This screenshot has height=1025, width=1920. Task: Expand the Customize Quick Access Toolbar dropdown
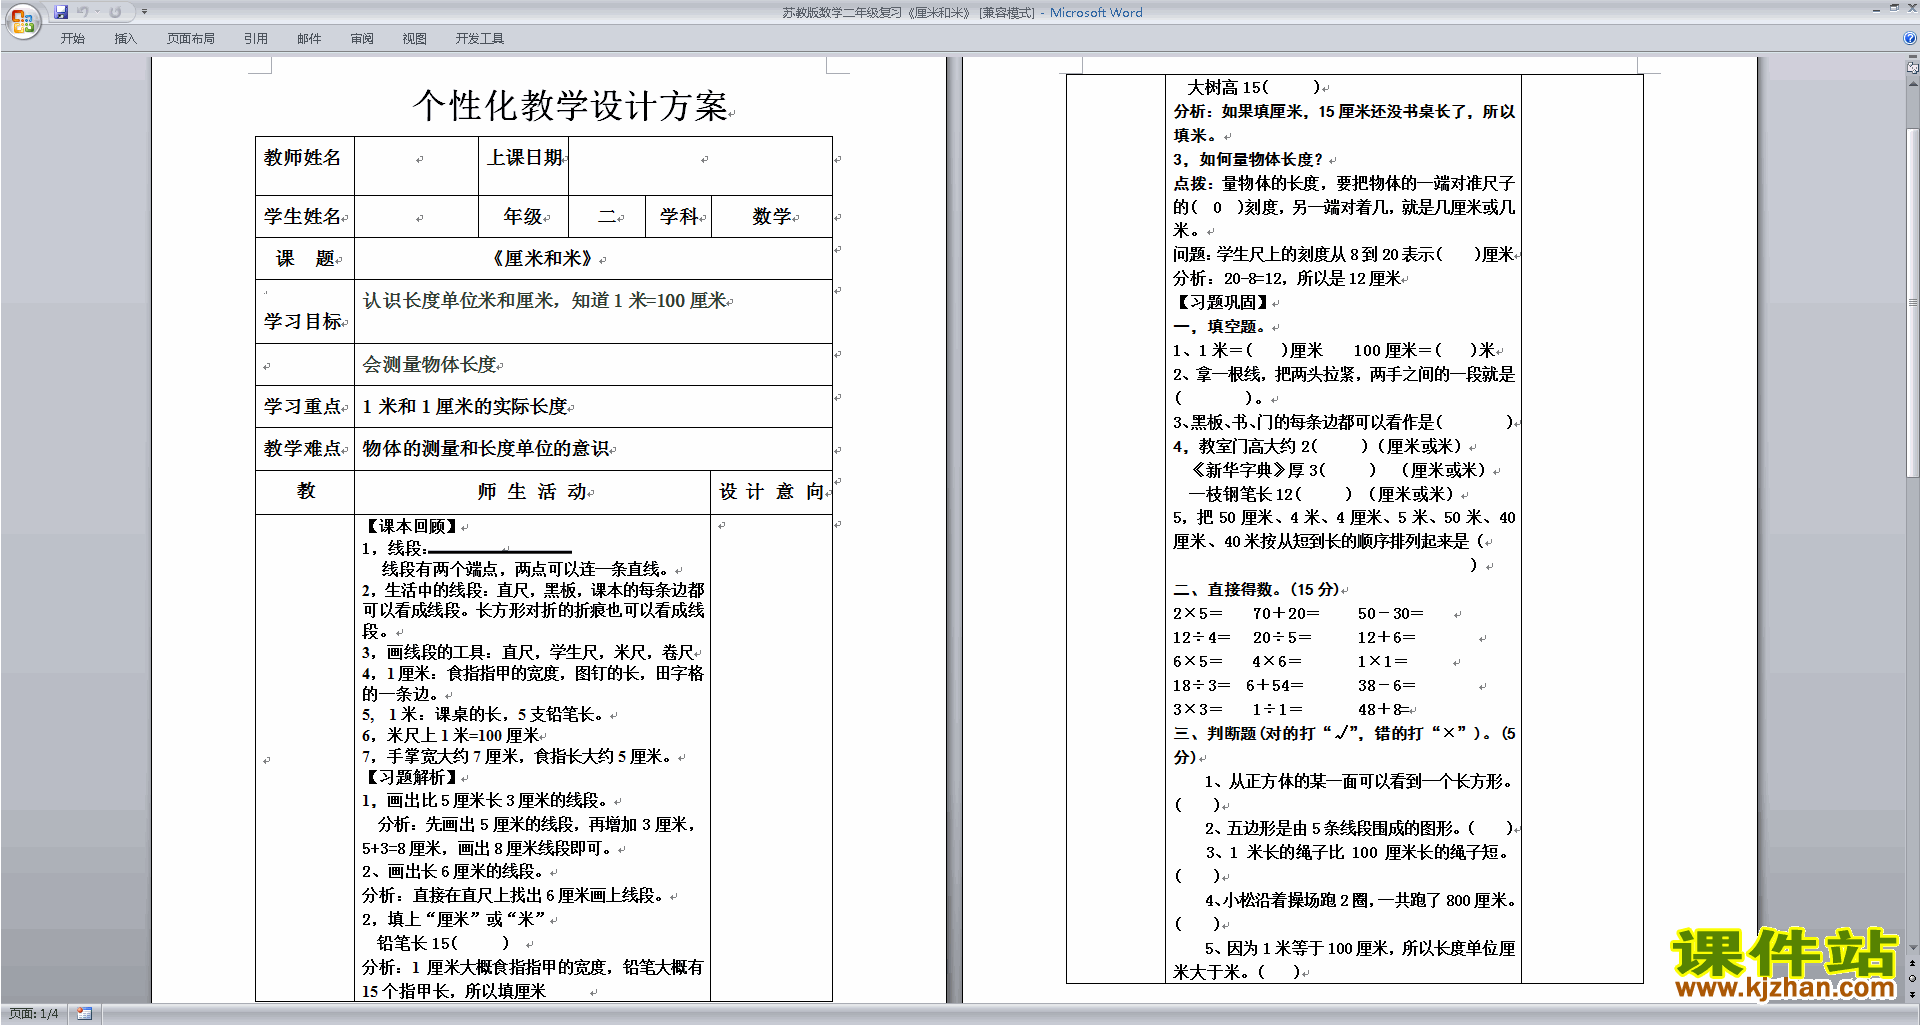(144, 12)
